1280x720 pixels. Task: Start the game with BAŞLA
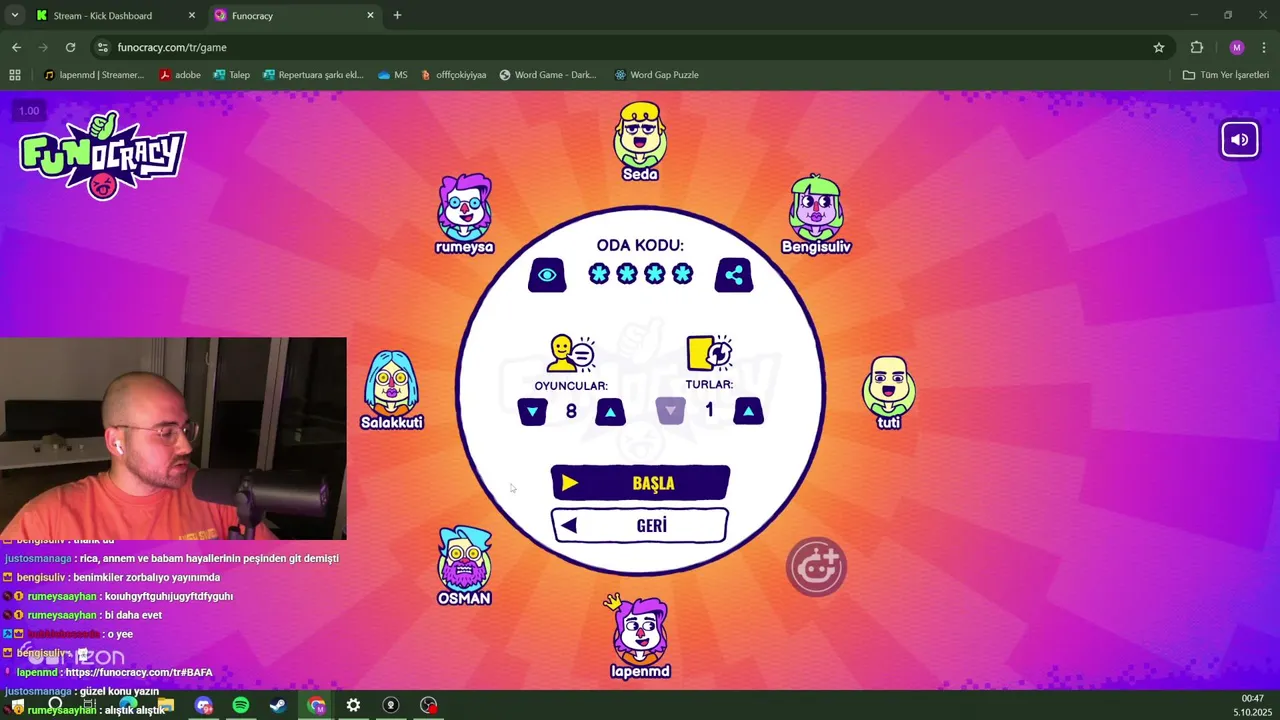pos(640,483)
